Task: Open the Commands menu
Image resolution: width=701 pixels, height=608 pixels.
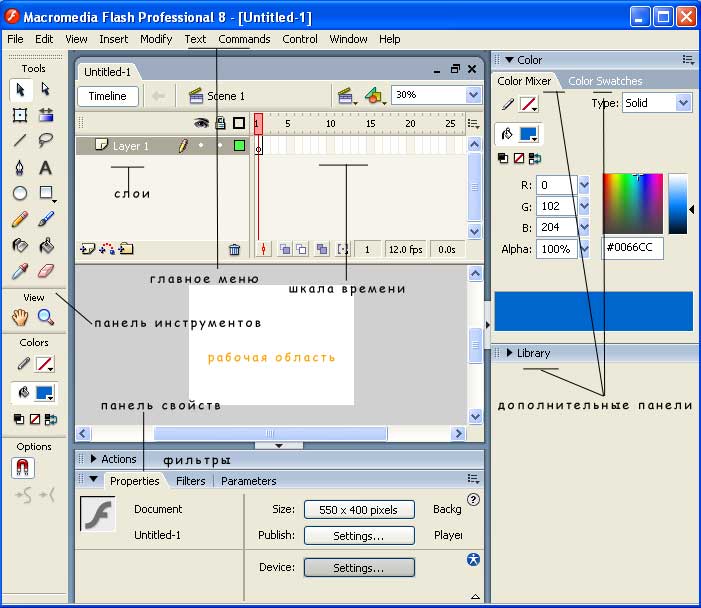Action: (x=244, y=39)
